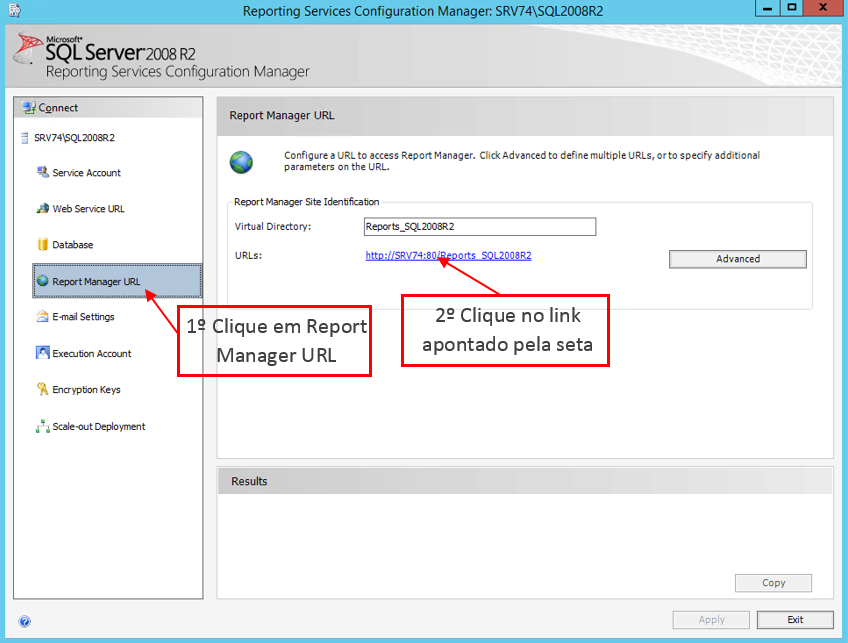Click the Execution Account icon
The image size is (848, 643).
click(x=43, y=353)
